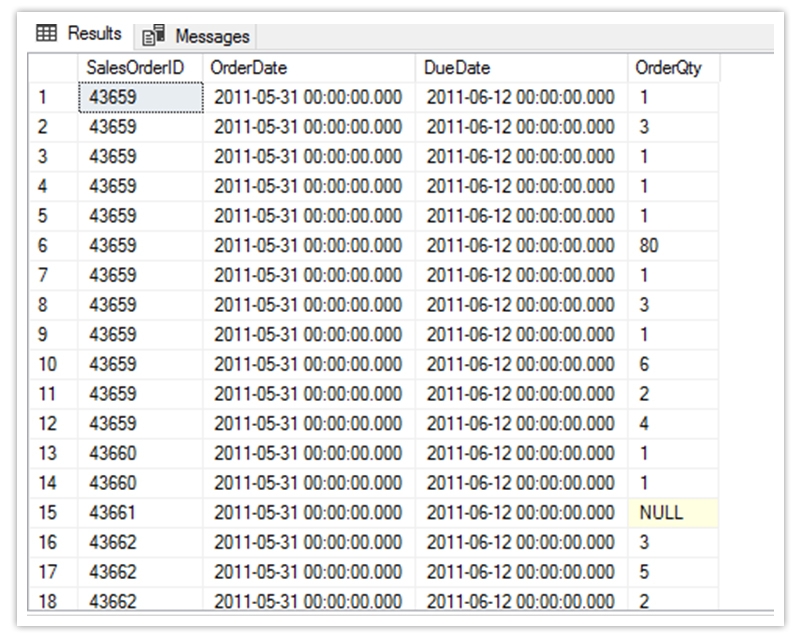Click the DueDate cell in row 3
The width and height of the screenshot is (800, 638).
click(x=521, y=156)
